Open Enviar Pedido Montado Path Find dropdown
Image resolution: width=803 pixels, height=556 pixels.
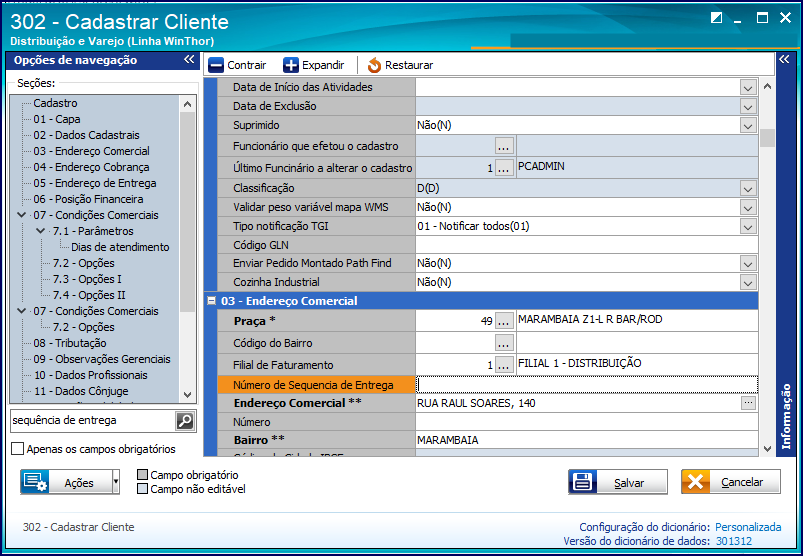[x=748, y=264]
